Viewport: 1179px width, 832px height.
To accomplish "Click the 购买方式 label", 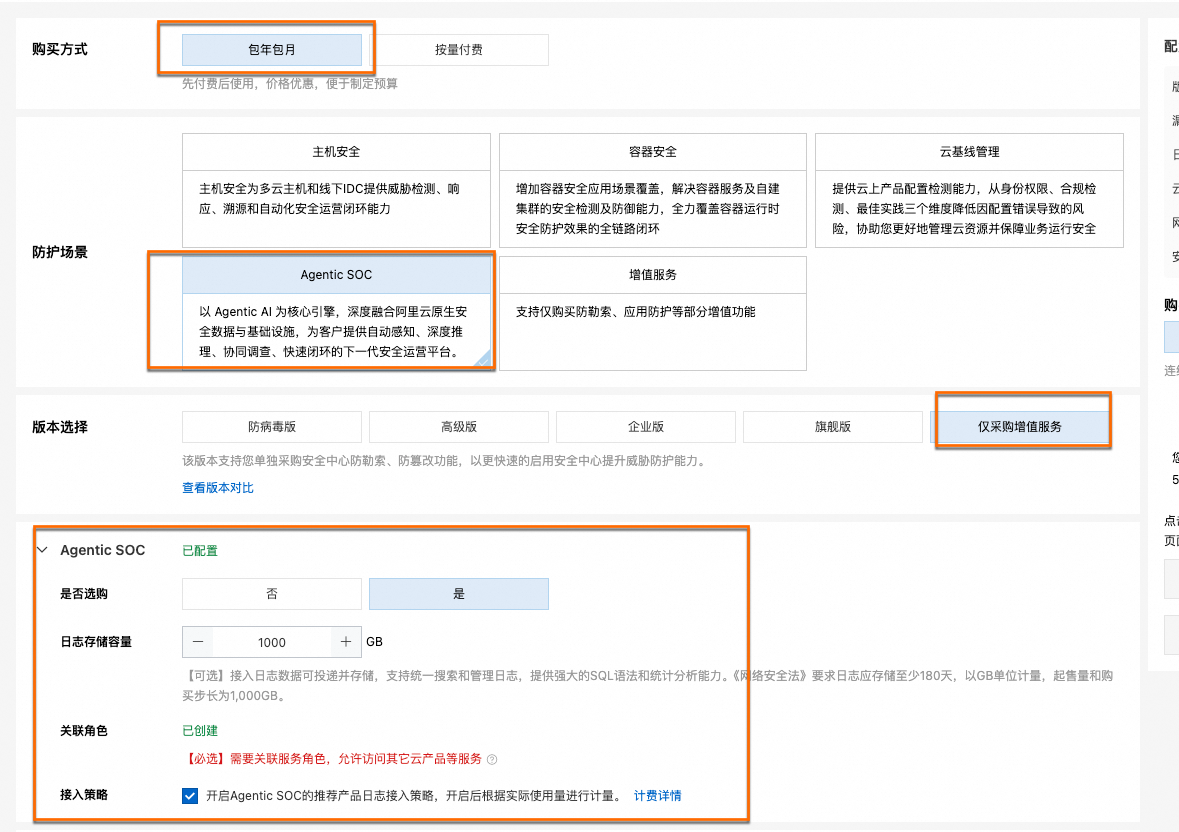I will (59, 50).
